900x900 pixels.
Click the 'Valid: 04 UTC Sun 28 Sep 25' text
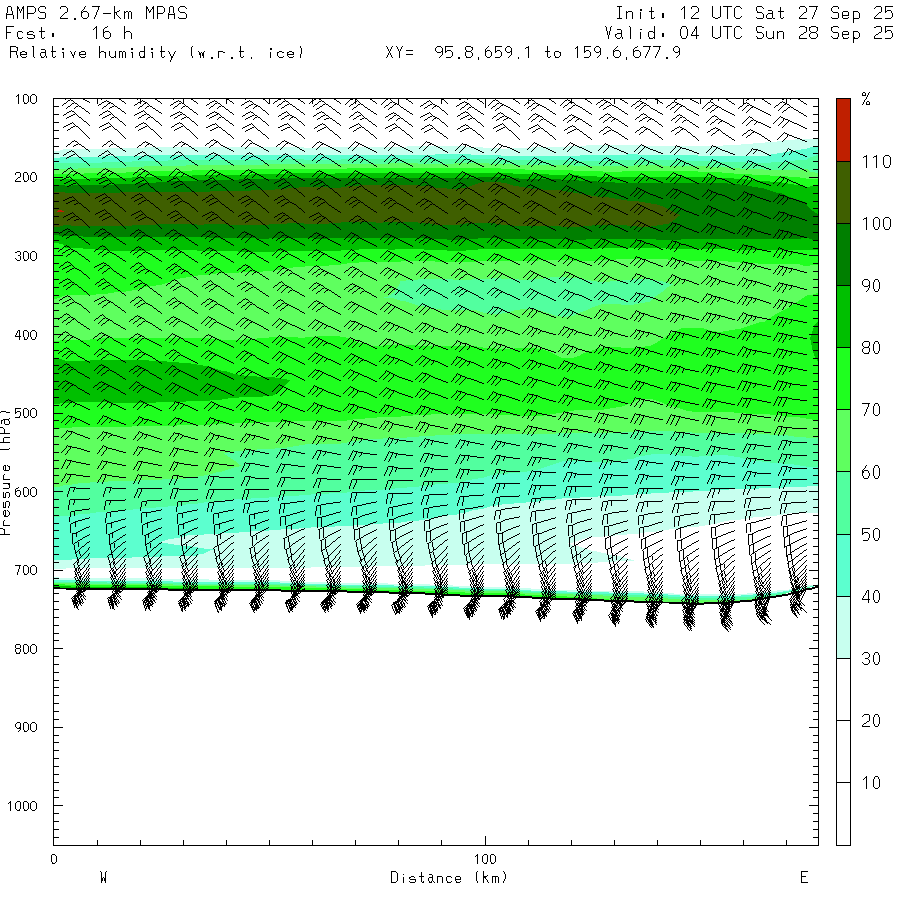coord(749,33)
